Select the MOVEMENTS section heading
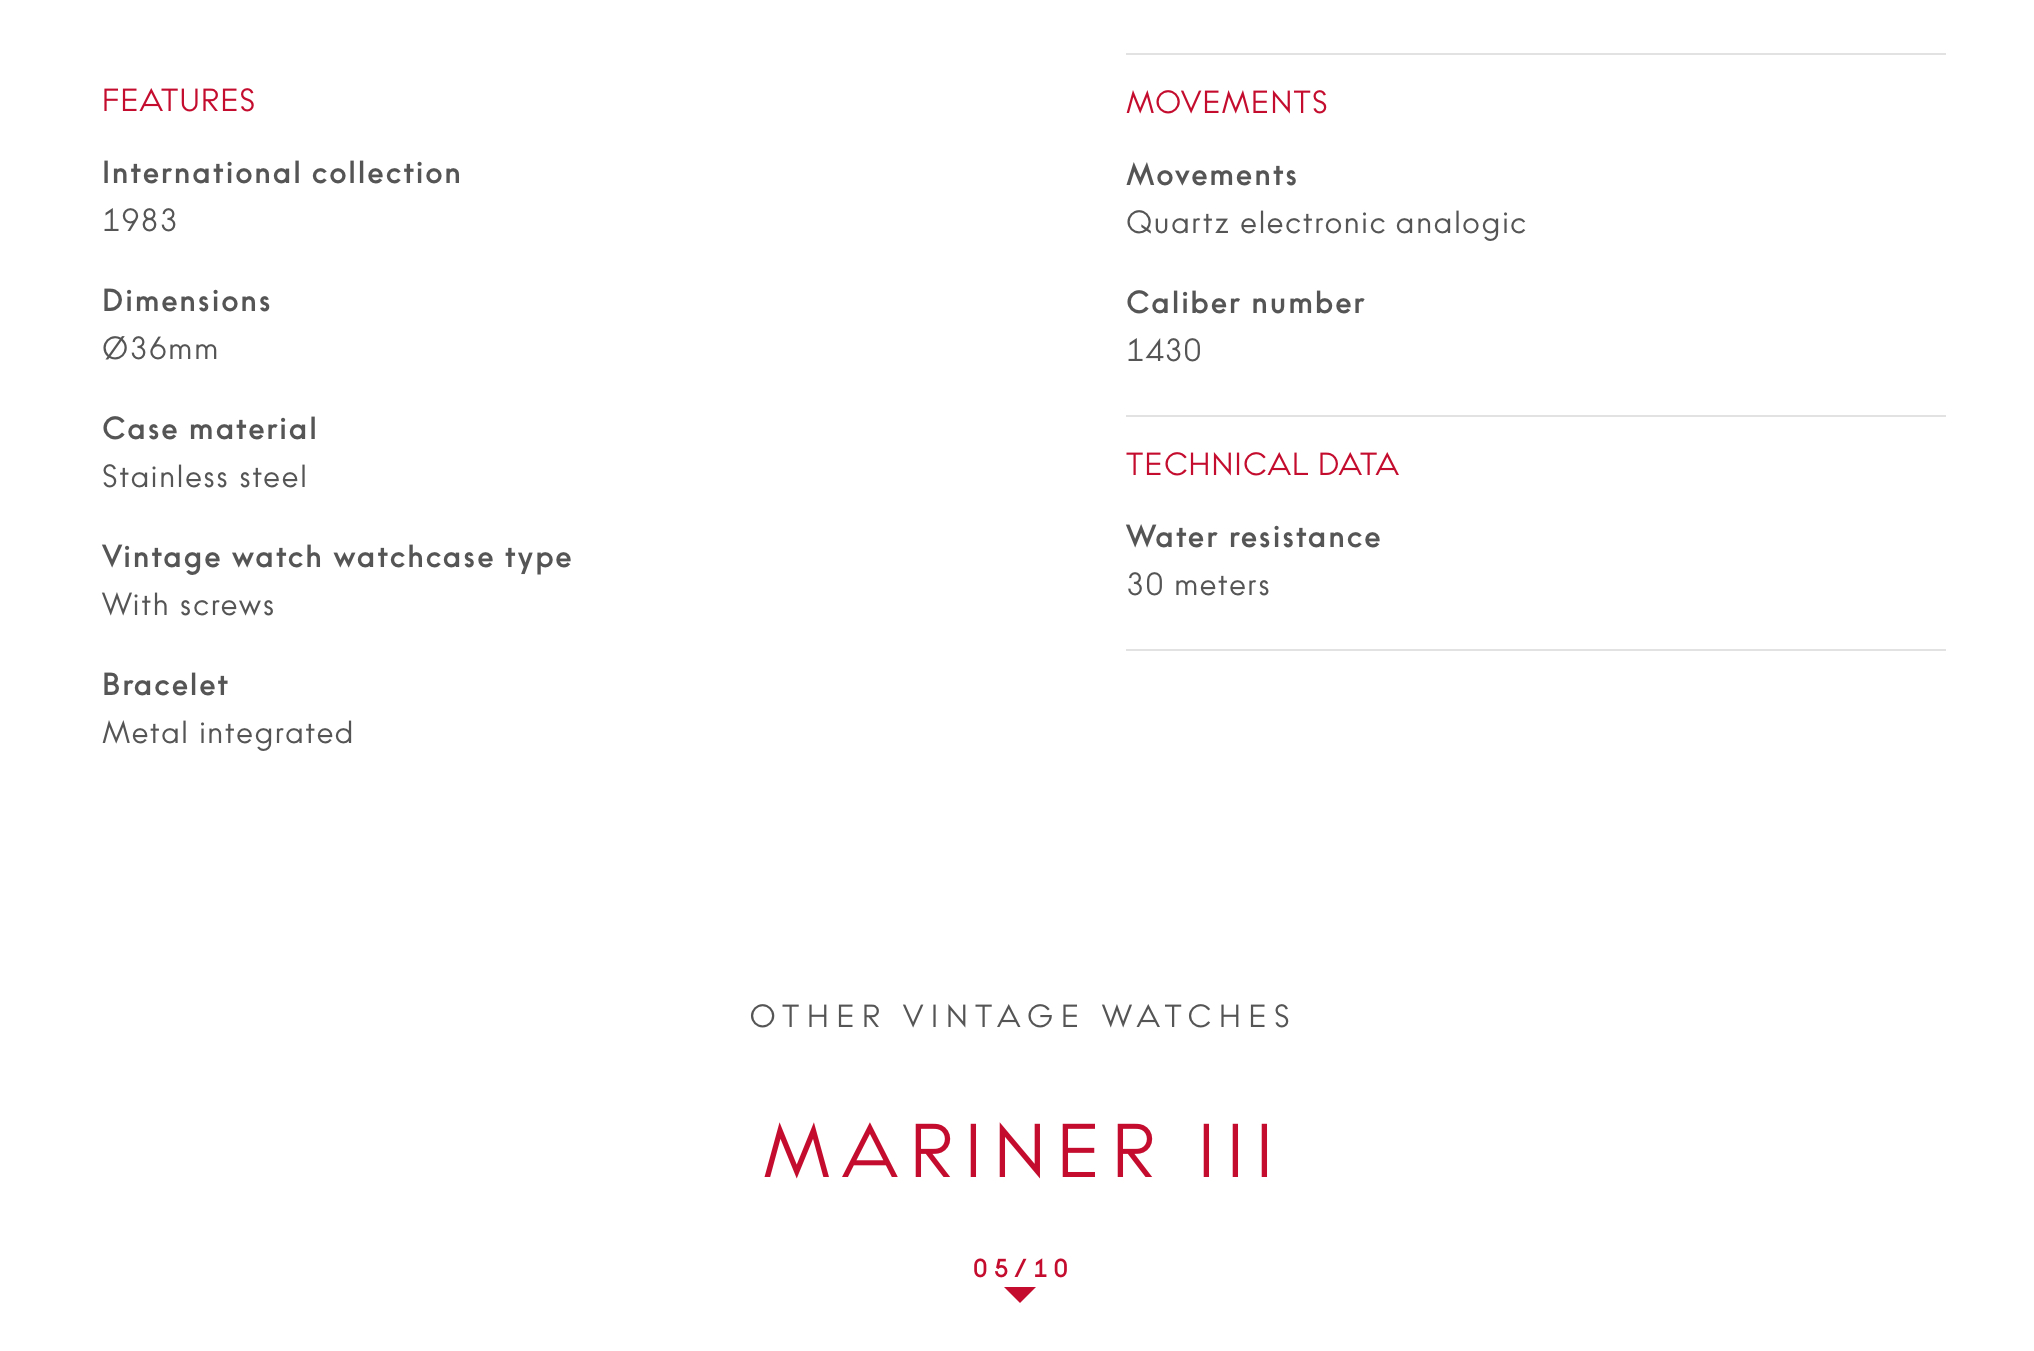 [x=1226, y=103]
